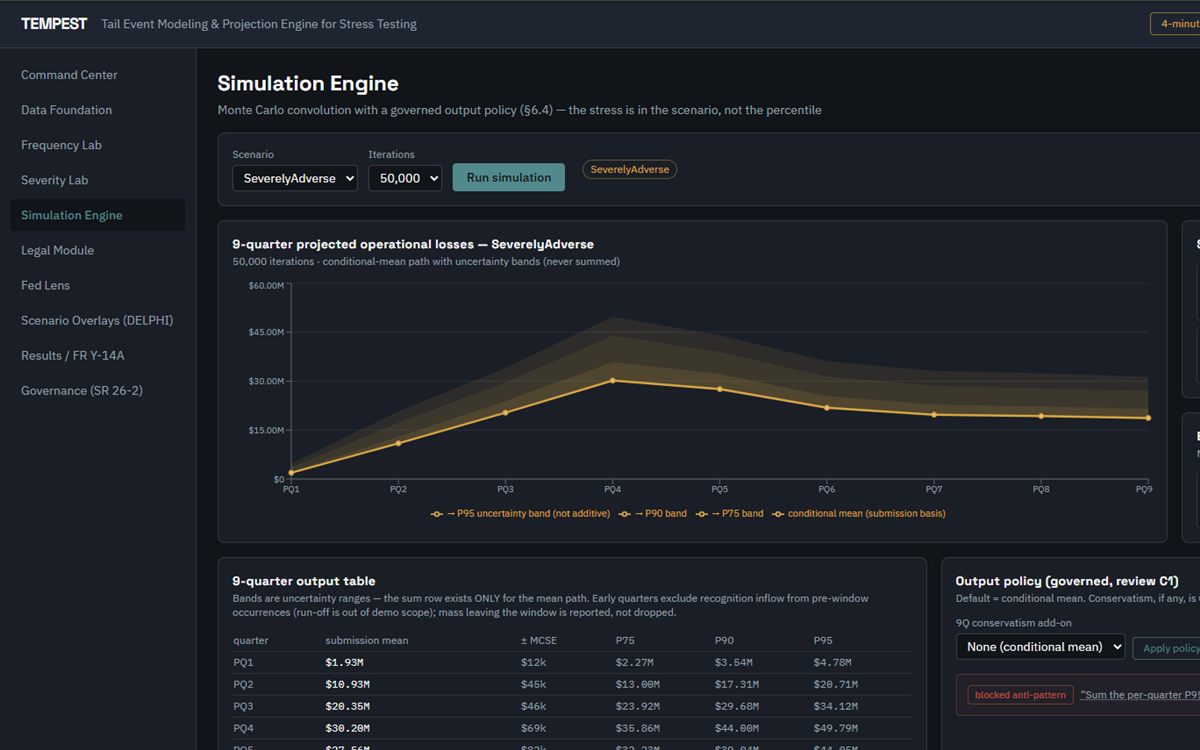Click the P95 column header
Screen dimensions: 1200x750
(x=824, y=640)
